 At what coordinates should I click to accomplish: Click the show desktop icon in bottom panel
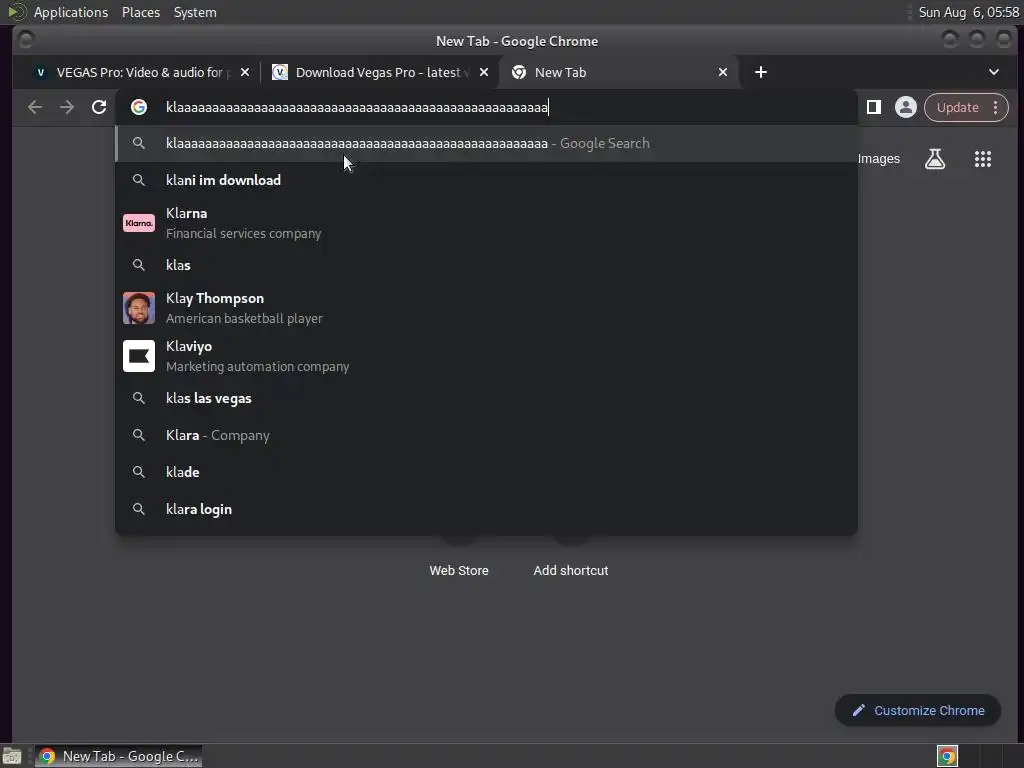[x=12, y=756]
